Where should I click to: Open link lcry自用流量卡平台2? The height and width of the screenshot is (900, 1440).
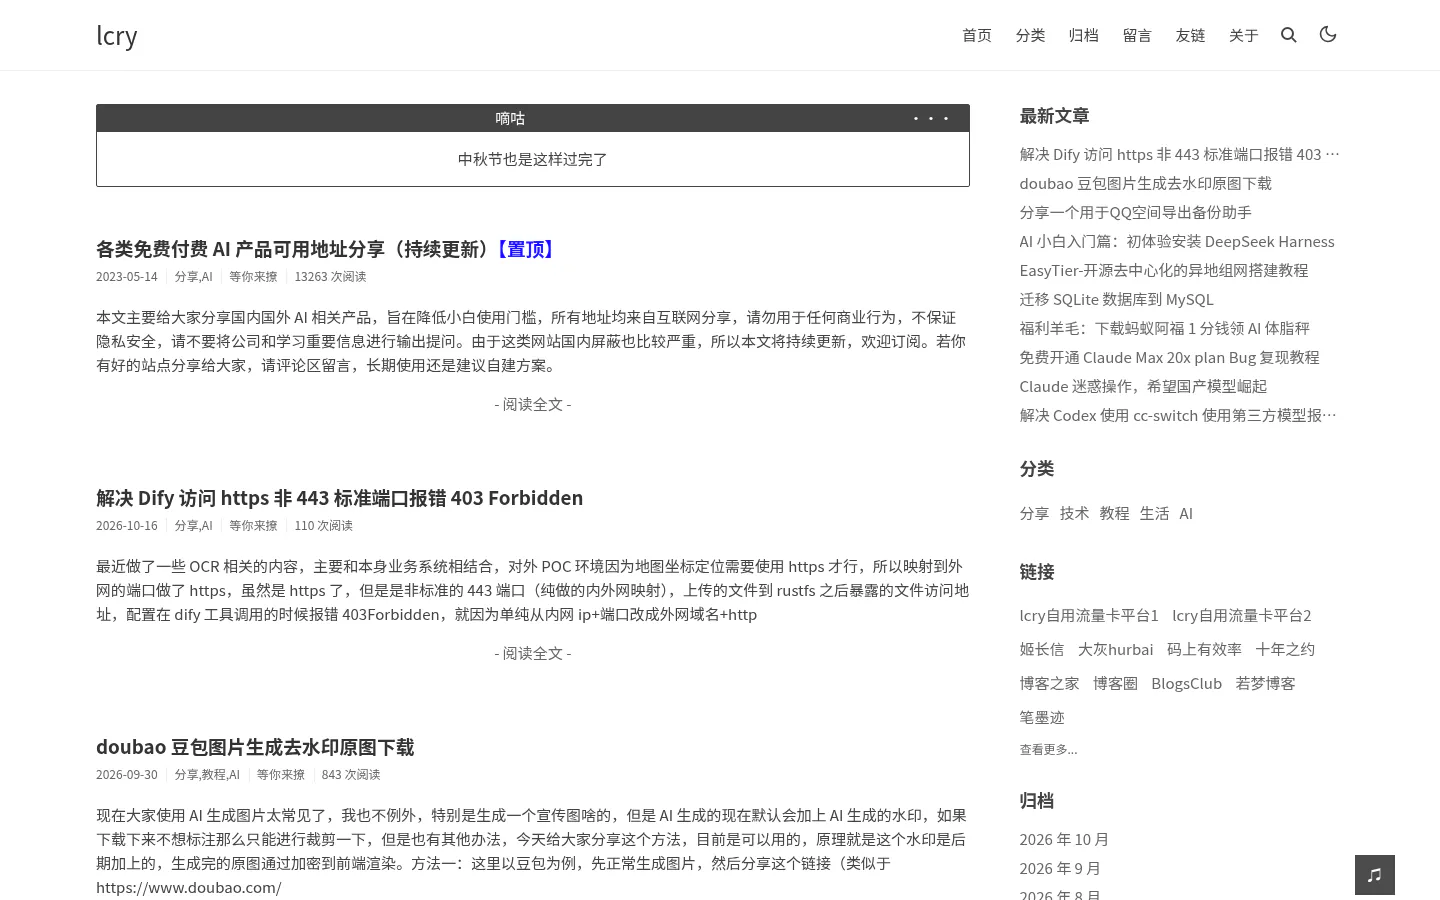click(x=1242, y=616)
